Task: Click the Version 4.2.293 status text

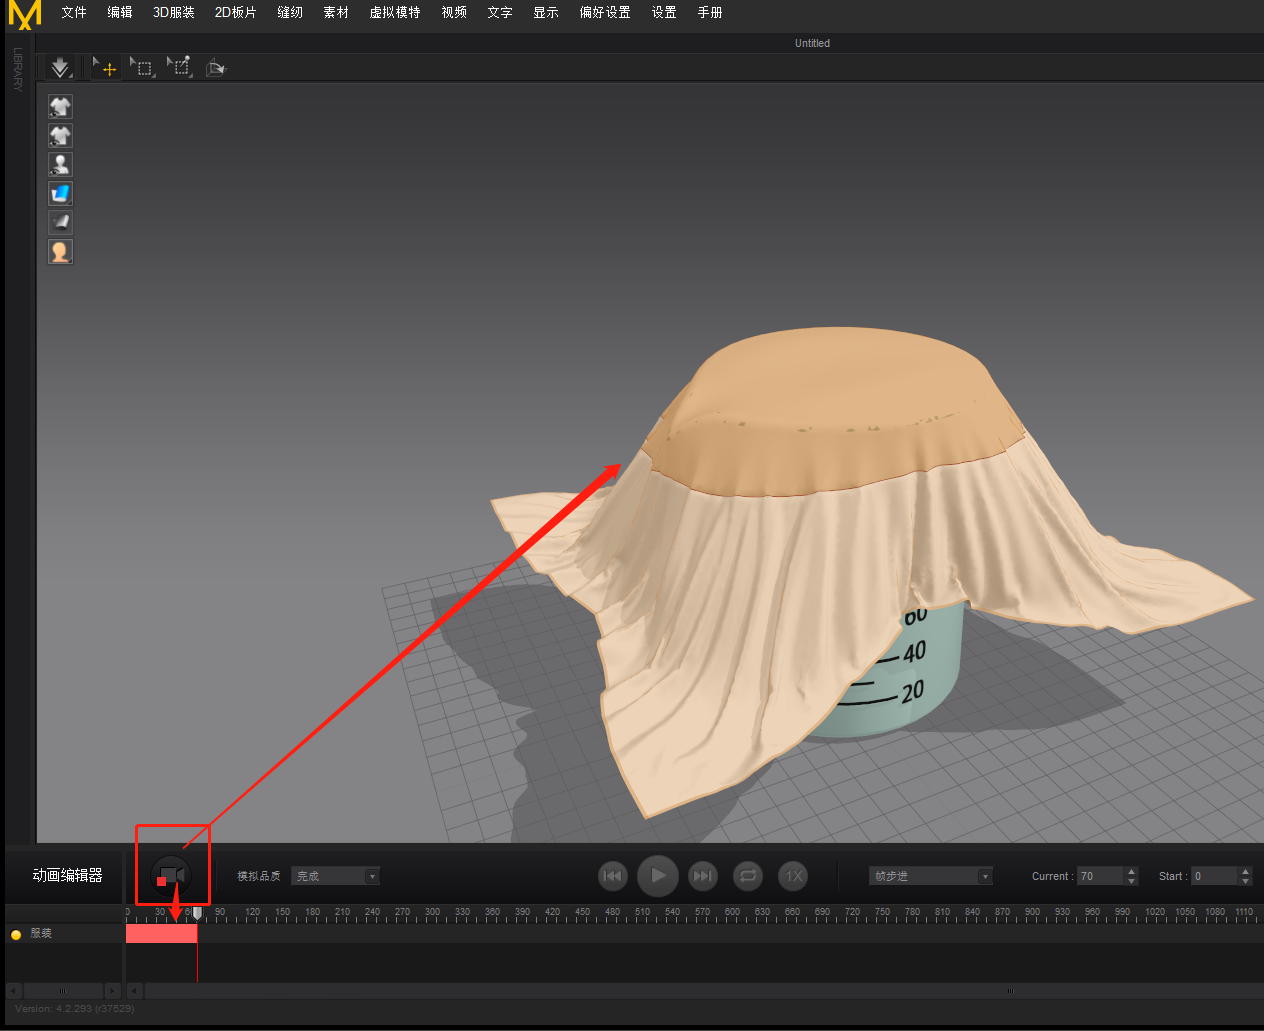Action: pyautogui.click(x=74, y=1008)
